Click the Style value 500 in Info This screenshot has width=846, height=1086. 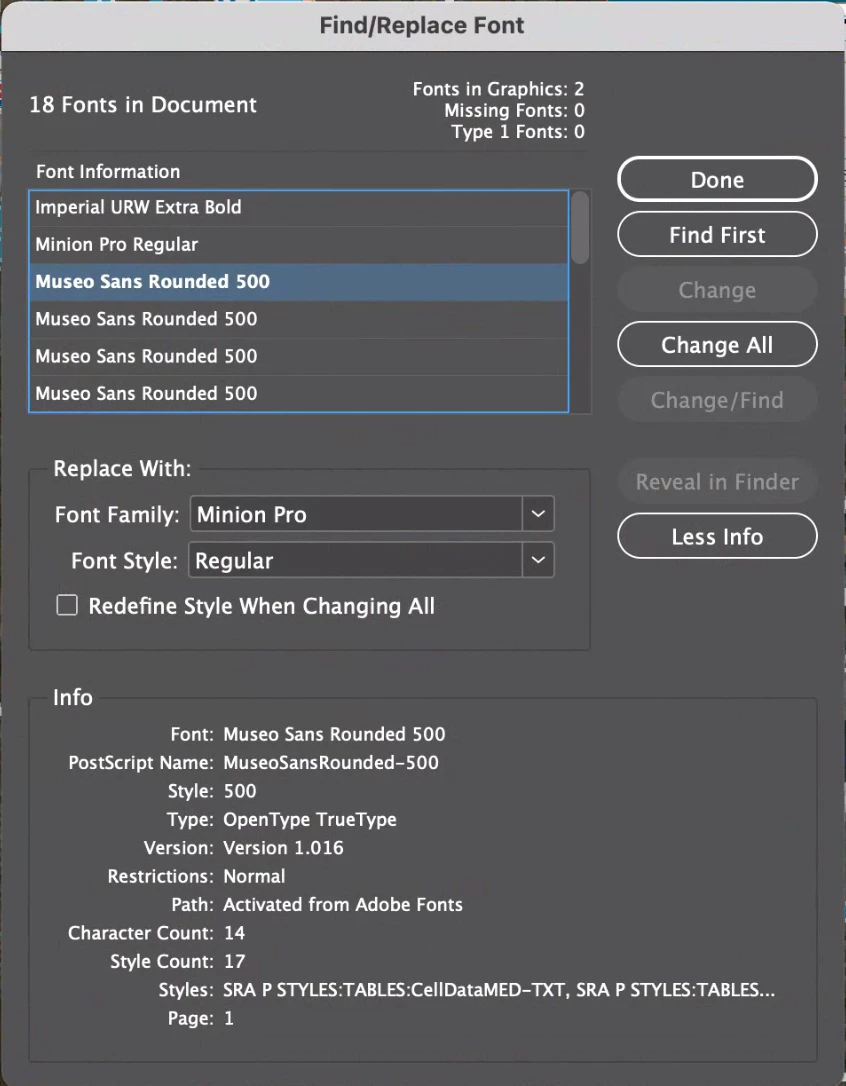coord(240,791)
